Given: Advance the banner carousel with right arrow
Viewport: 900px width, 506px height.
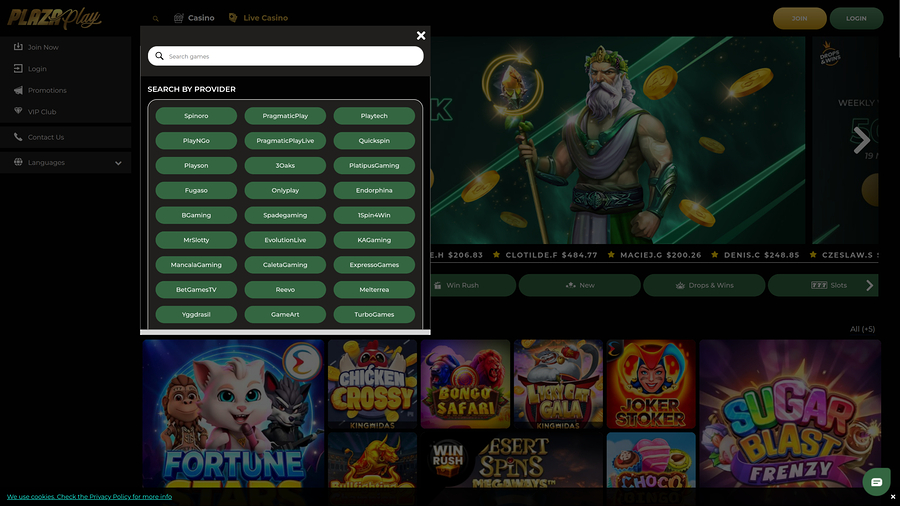Looking at the screenshot, I should tap(861, 140).
